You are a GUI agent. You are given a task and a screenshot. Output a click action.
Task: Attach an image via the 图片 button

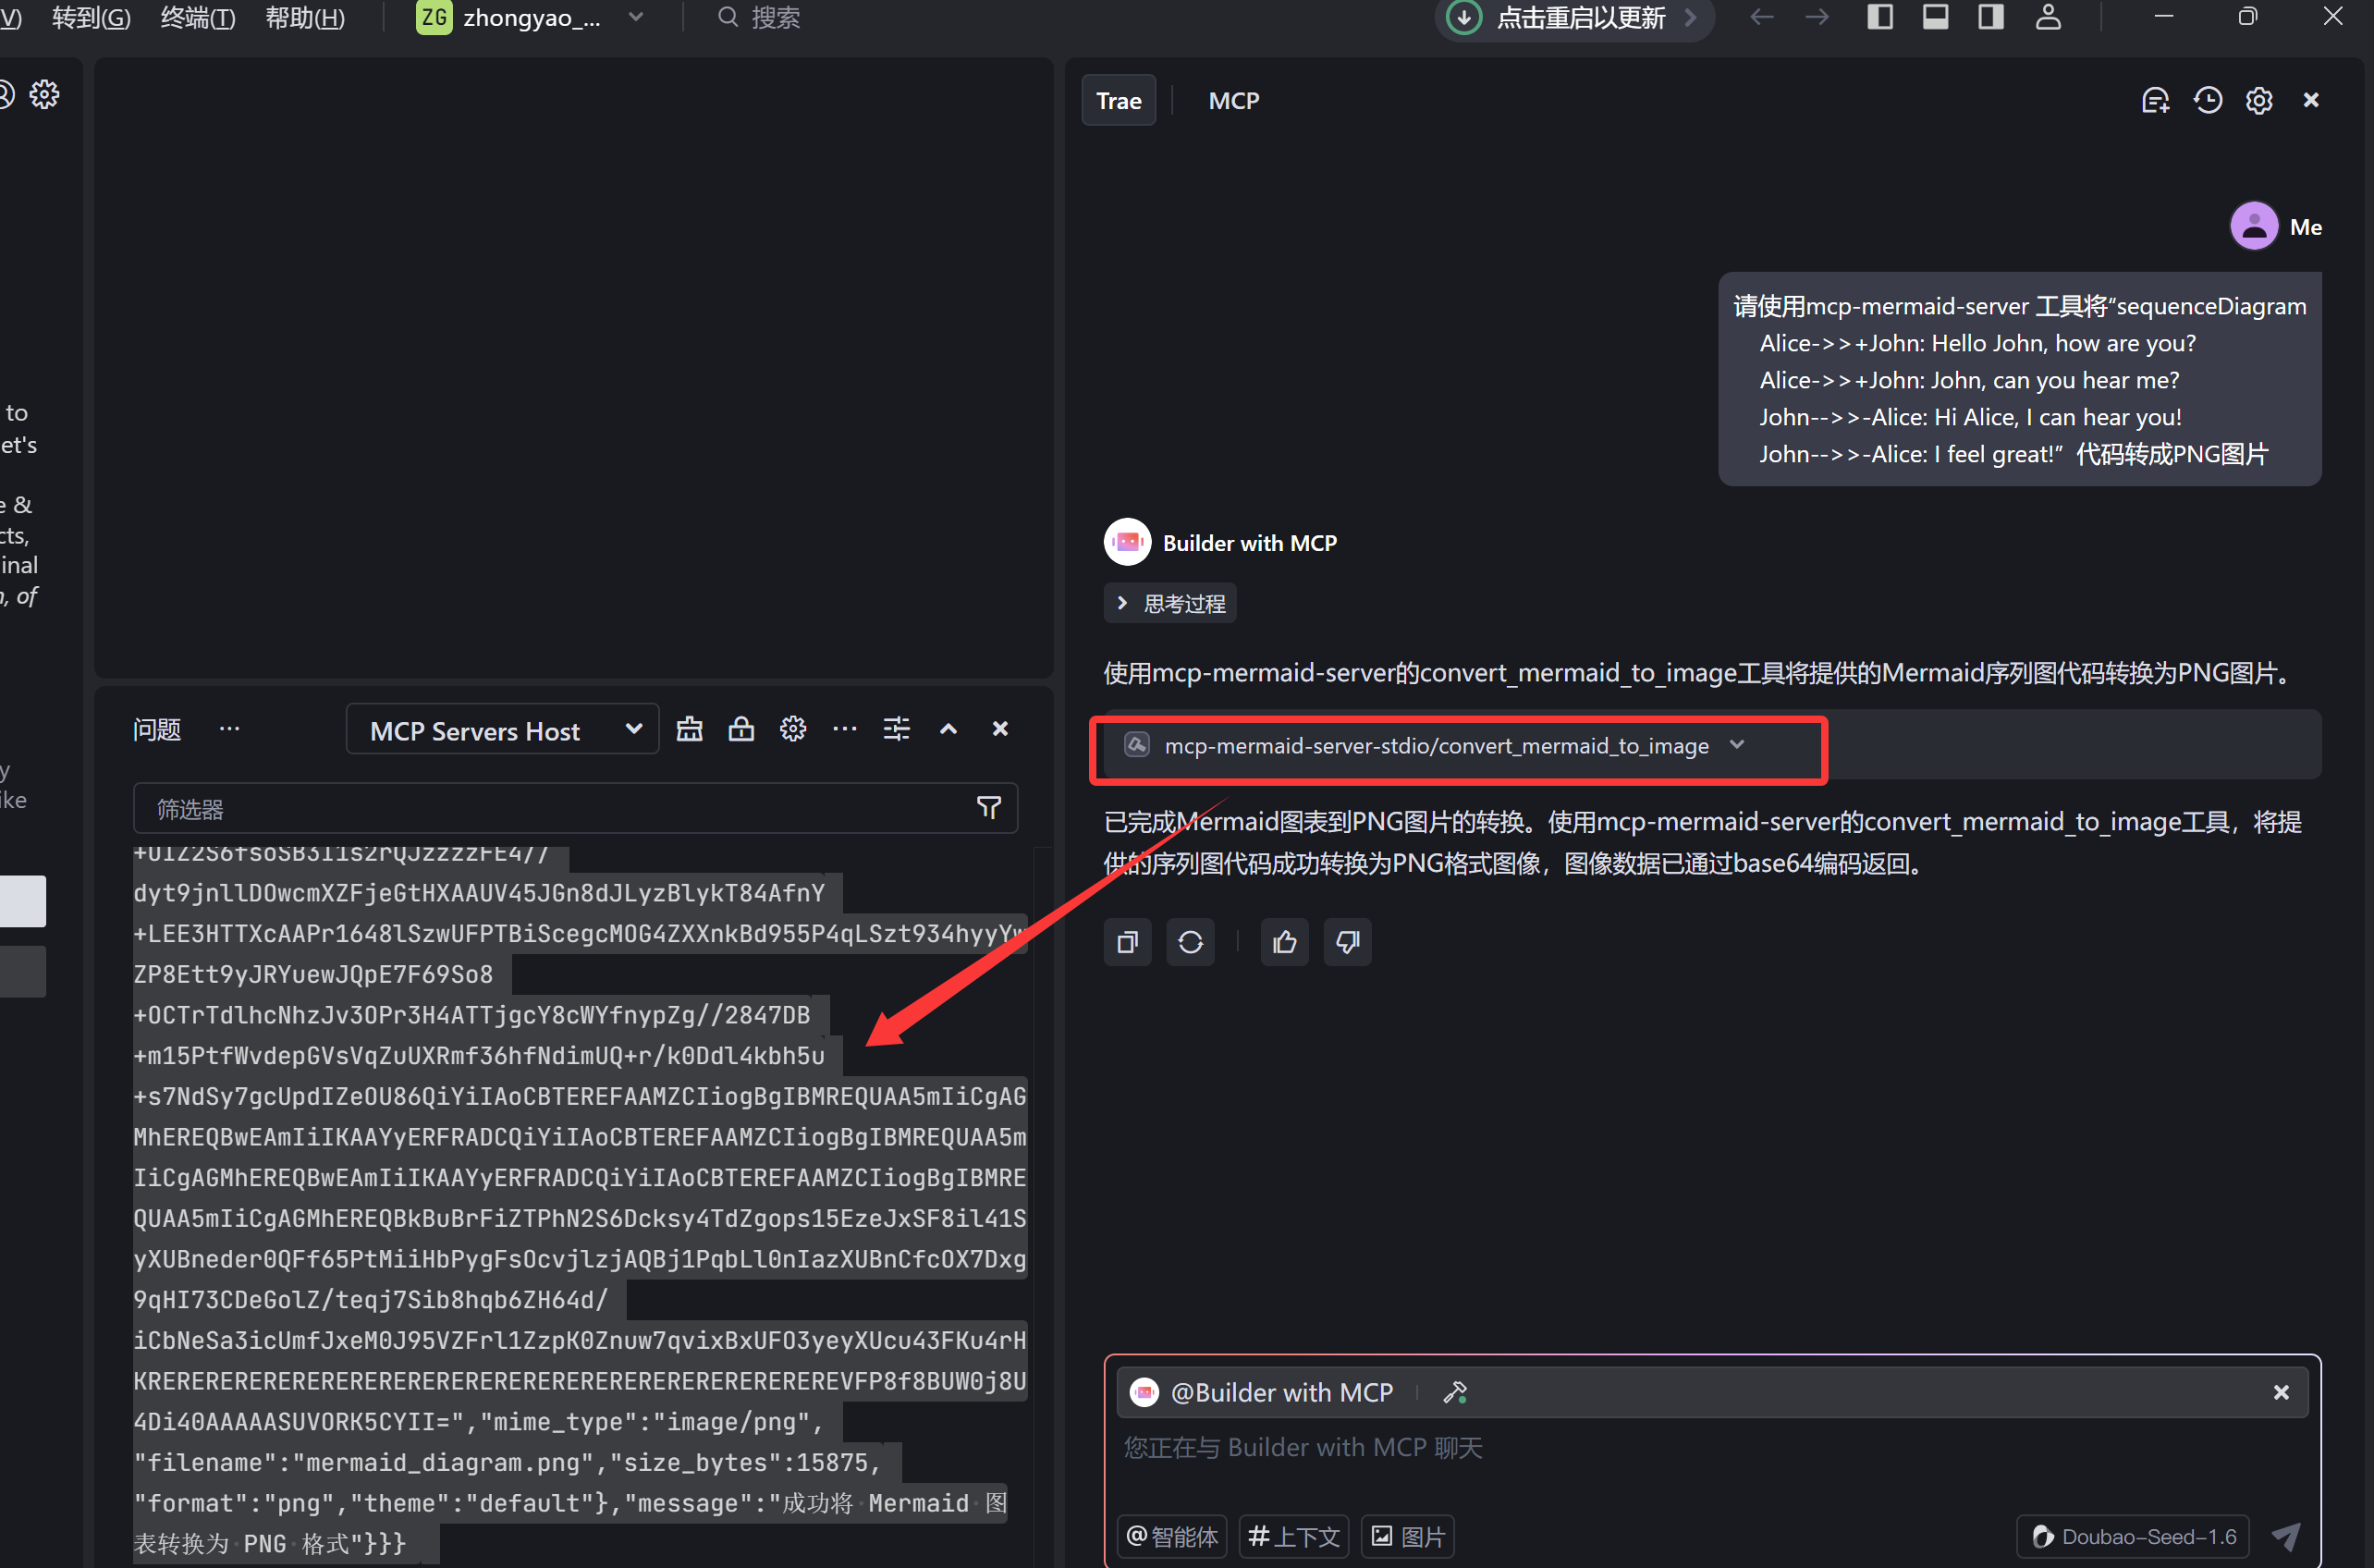(1406, 1536)
